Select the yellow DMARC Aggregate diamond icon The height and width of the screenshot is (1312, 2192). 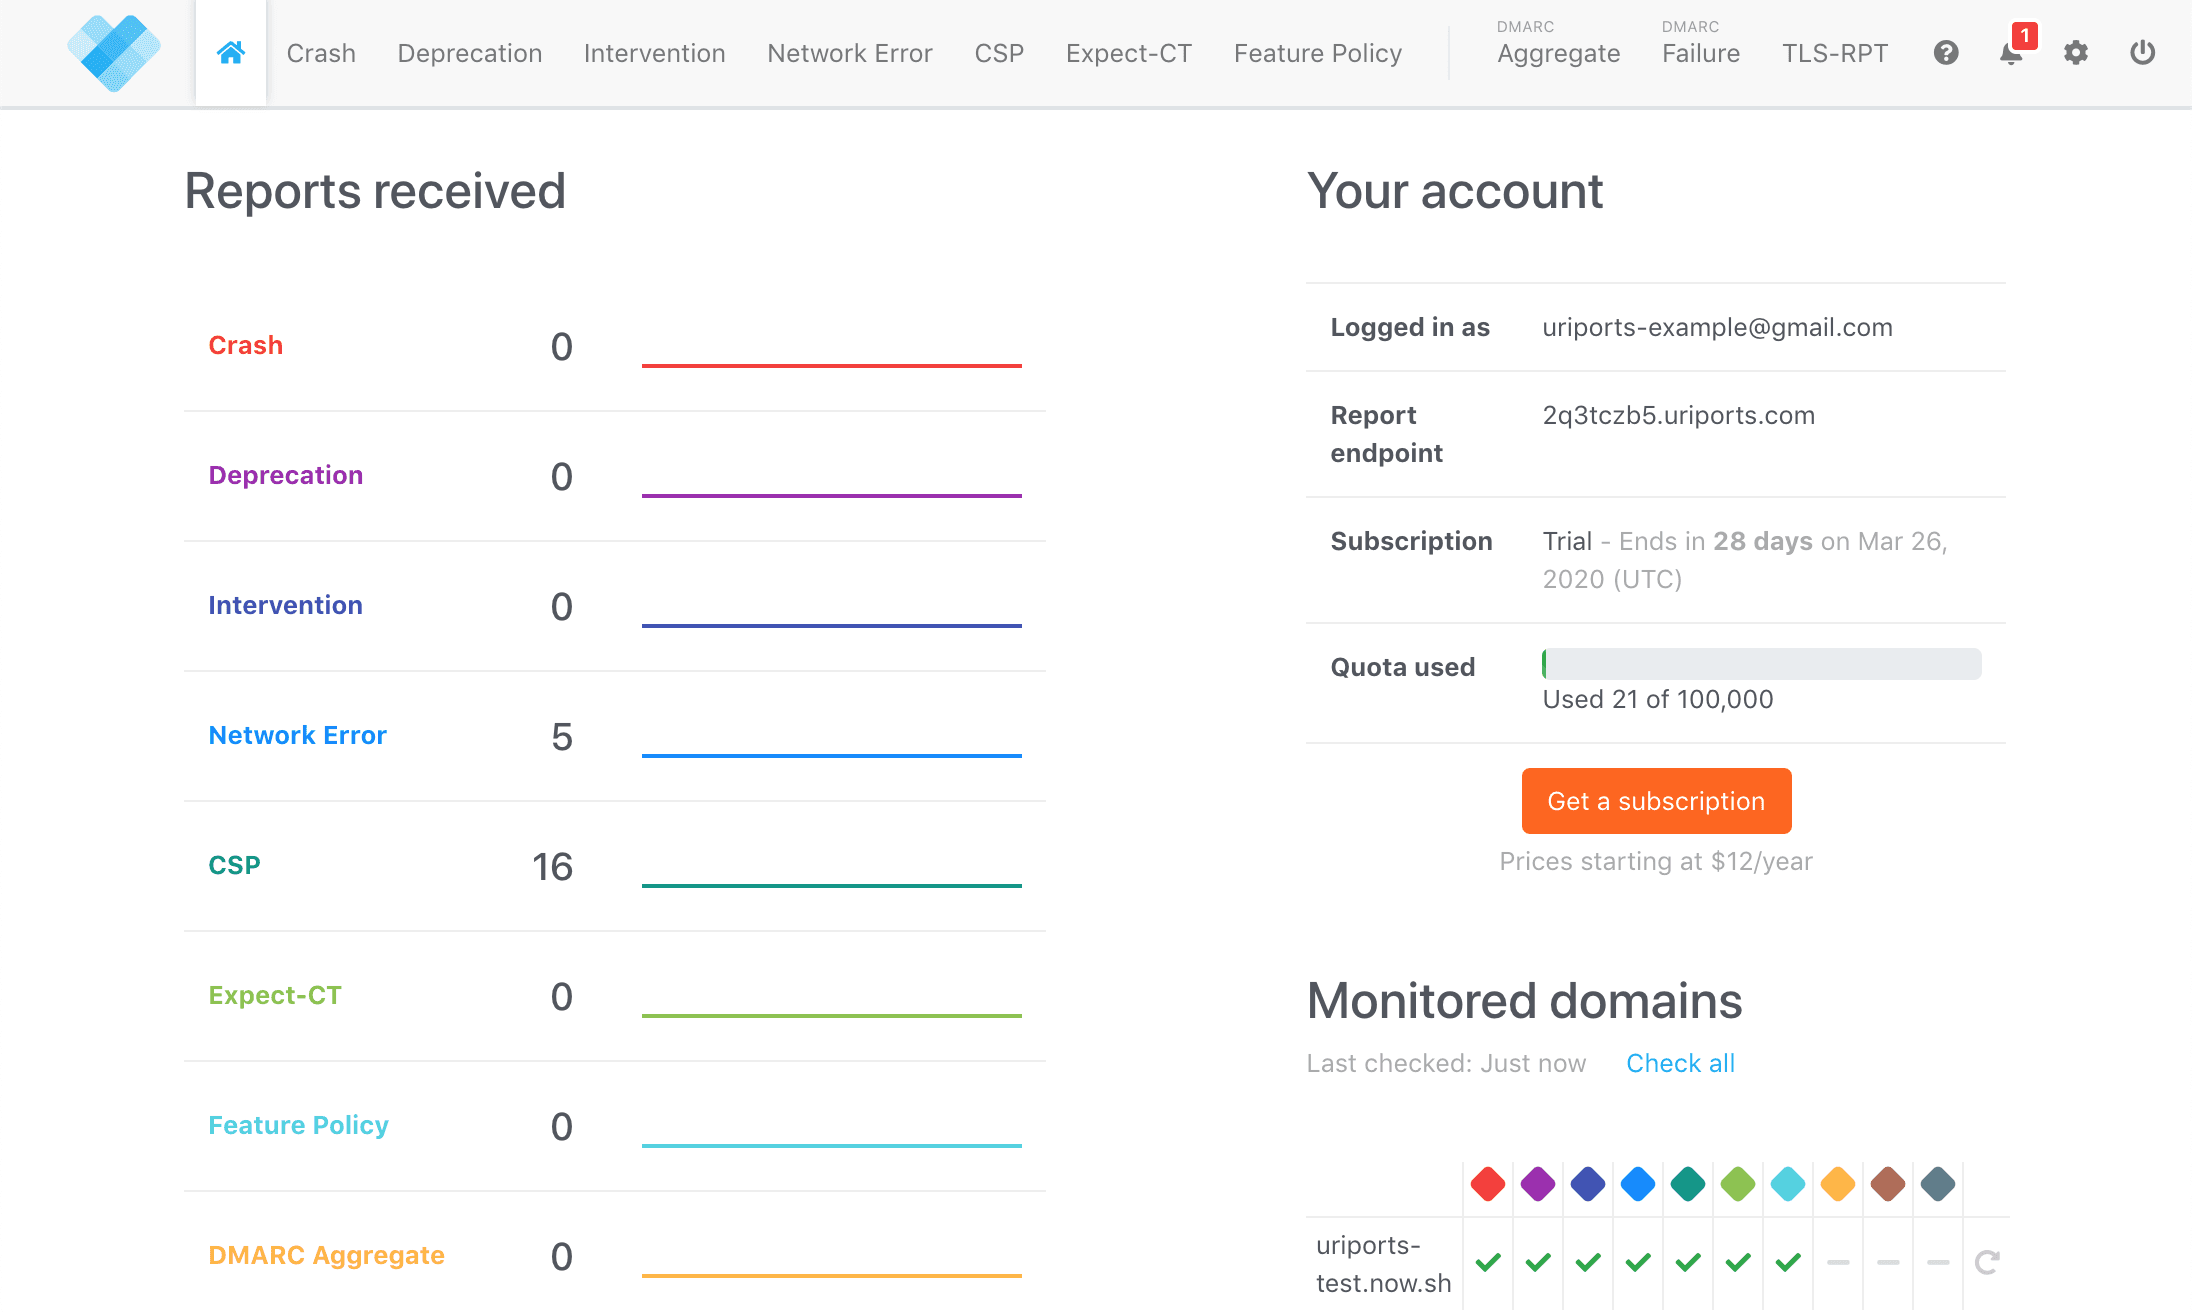(x=1837, y=1184)
